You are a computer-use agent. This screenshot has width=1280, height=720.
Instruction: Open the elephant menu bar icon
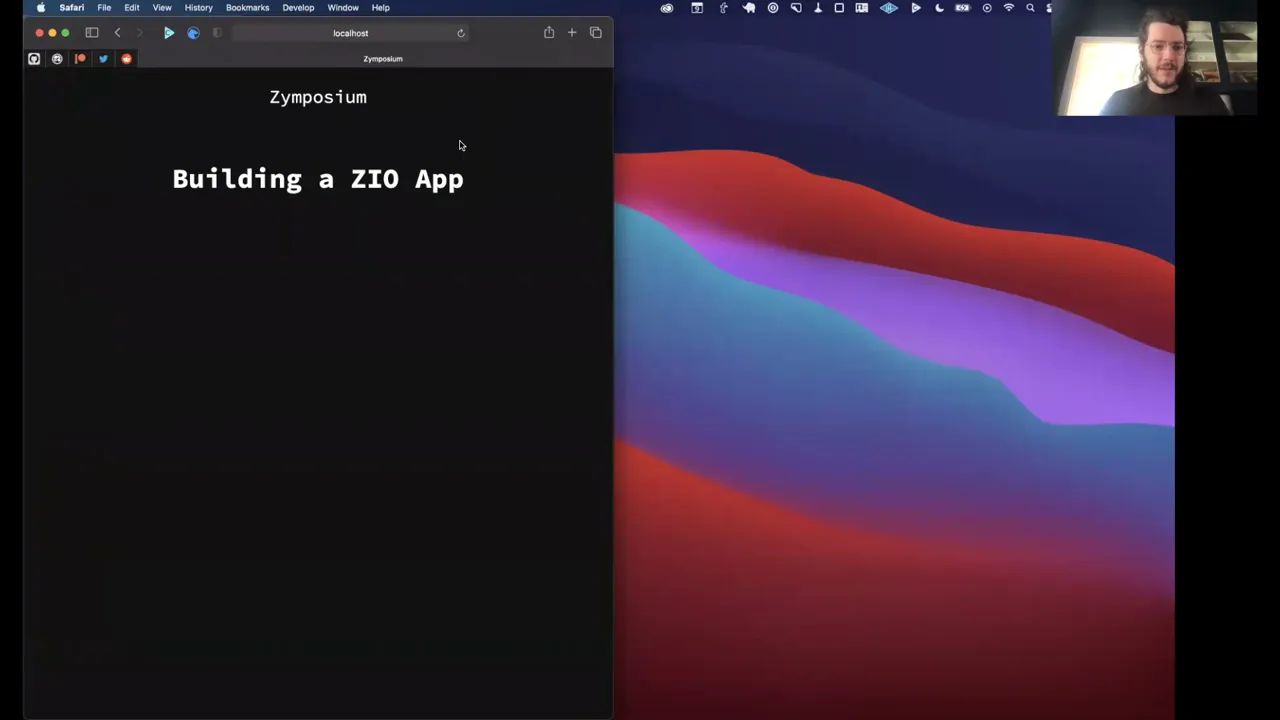click(749, 8)
